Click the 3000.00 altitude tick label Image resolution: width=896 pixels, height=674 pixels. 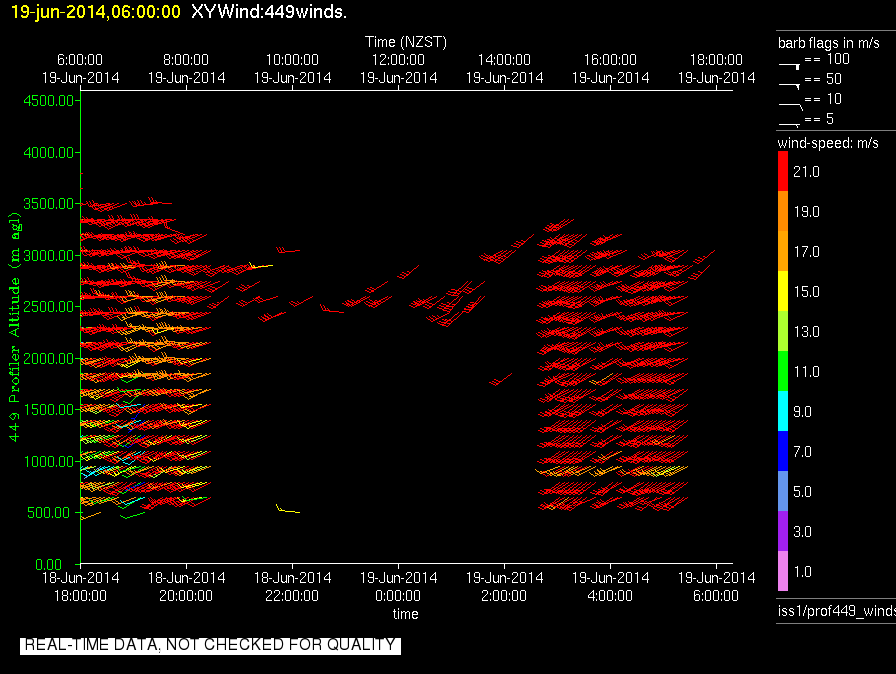(x=49, y=255)
